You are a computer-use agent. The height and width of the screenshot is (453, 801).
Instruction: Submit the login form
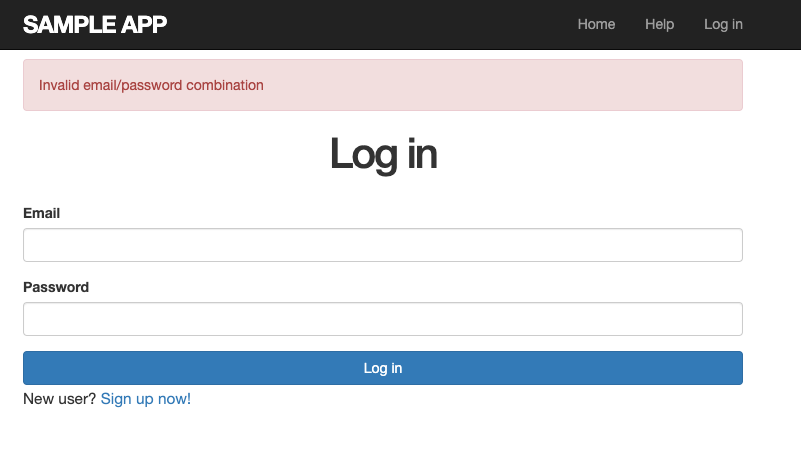[x=382, y=368]
